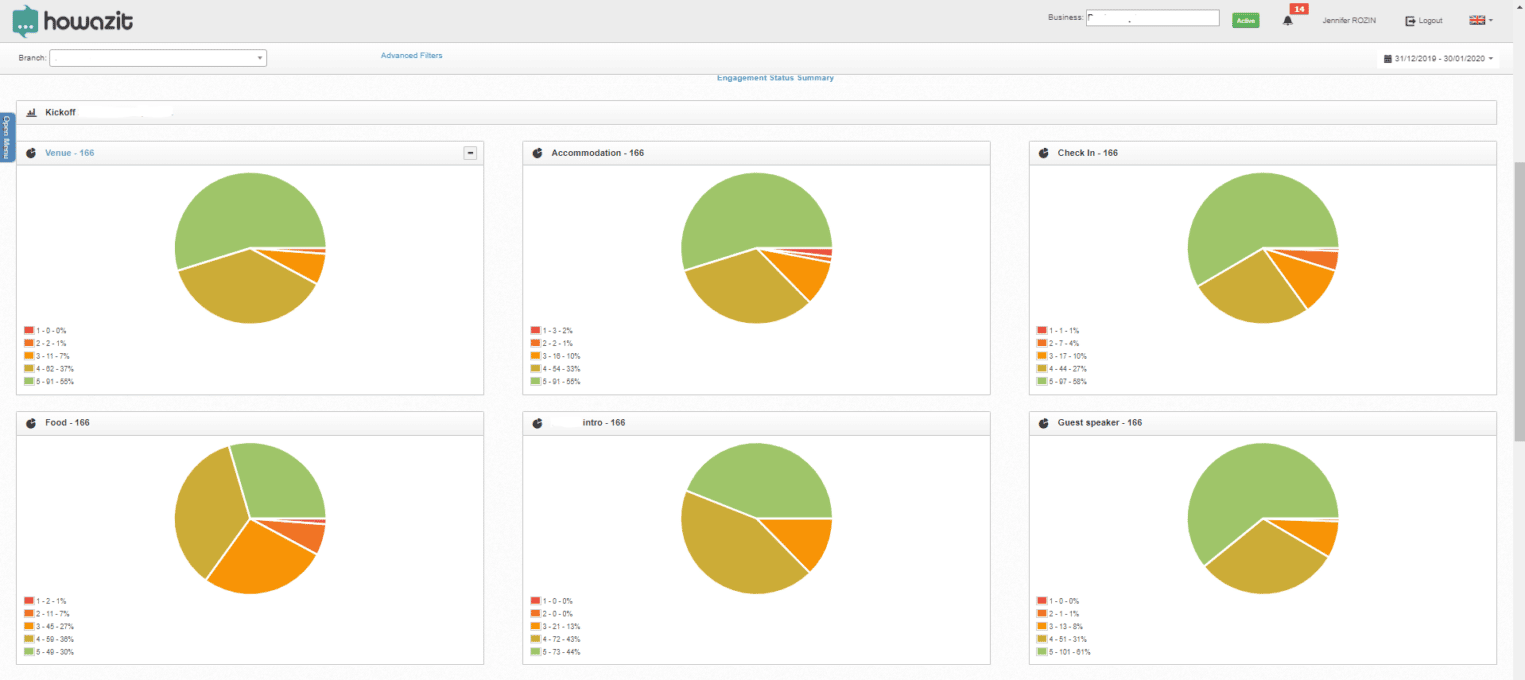Image resolution: width=1525 pixels, height=680 pixels.
Task: Click intro legend entry '5 - 73 - 44%'
Action: coord(555,652)
